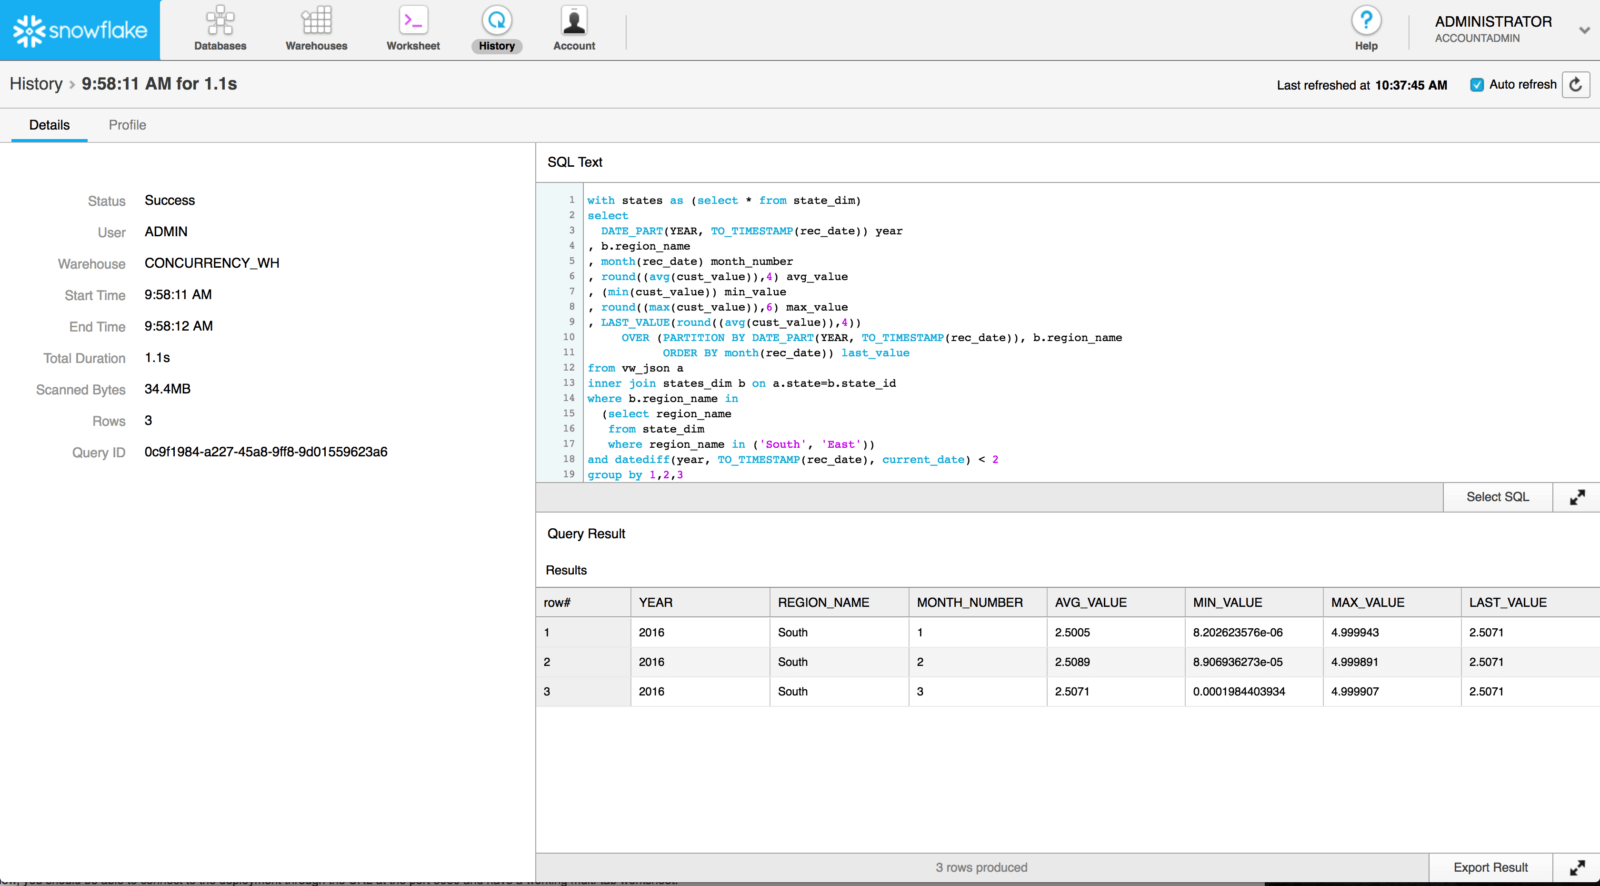The image size is (1600, 886).
Task: Toggle the Auto refresh checkbox
Action: click(x=1477, y=85)
